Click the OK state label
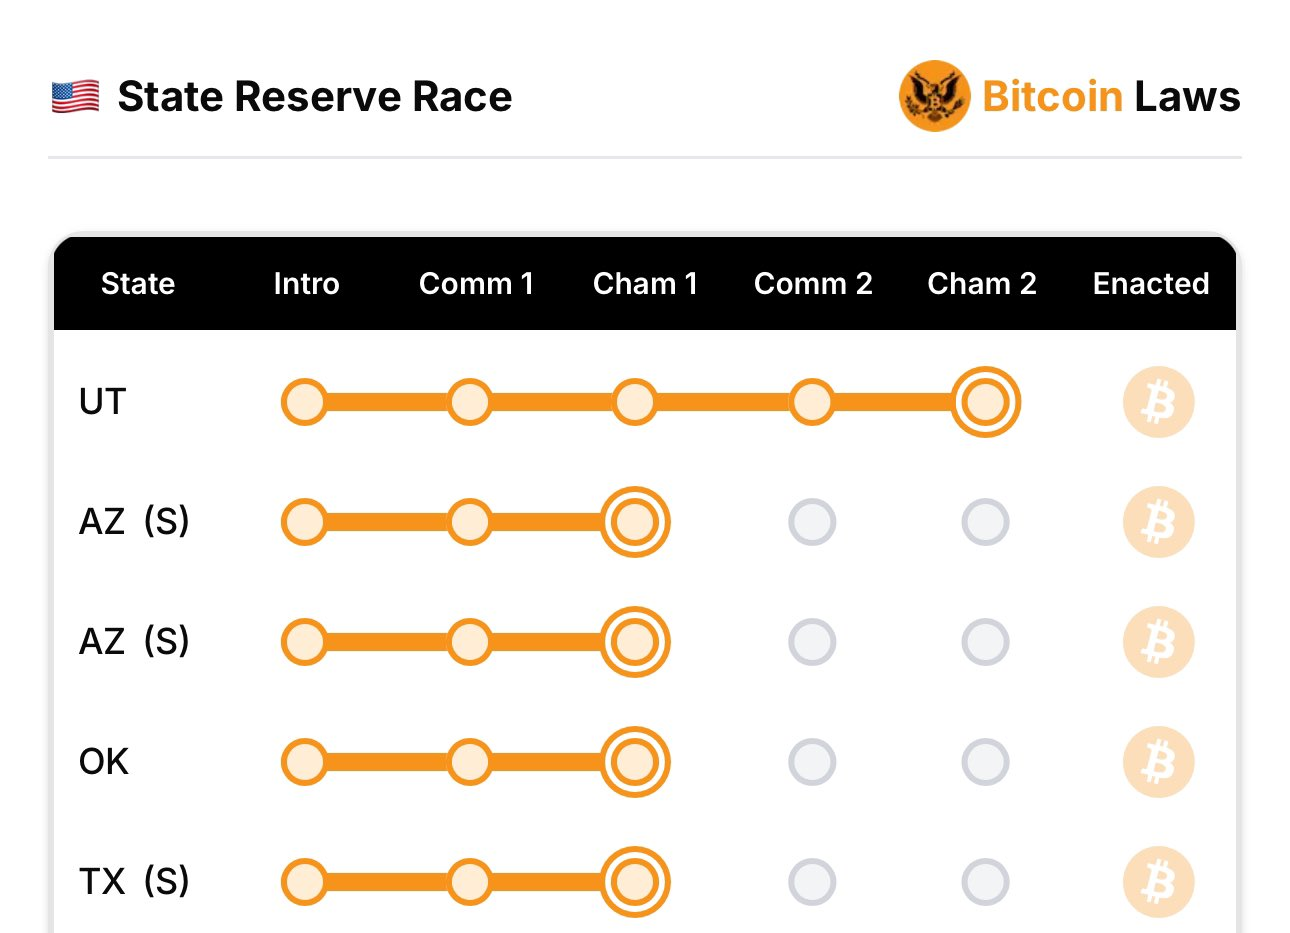 (x=104, y=762)
